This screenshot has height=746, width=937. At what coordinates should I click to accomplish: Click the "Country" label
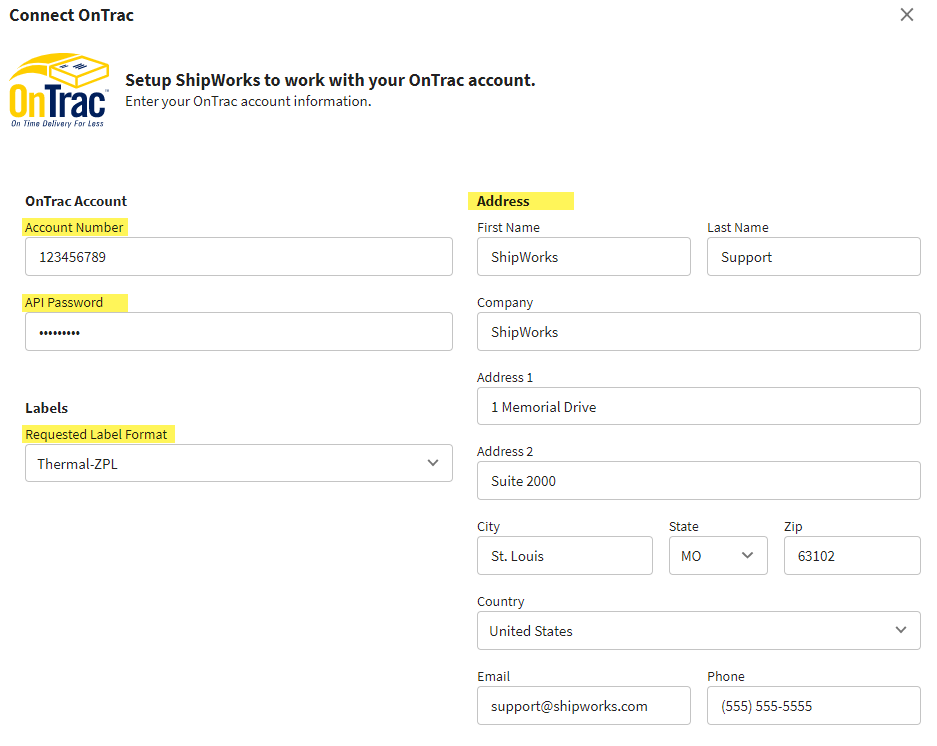[501, 602]
